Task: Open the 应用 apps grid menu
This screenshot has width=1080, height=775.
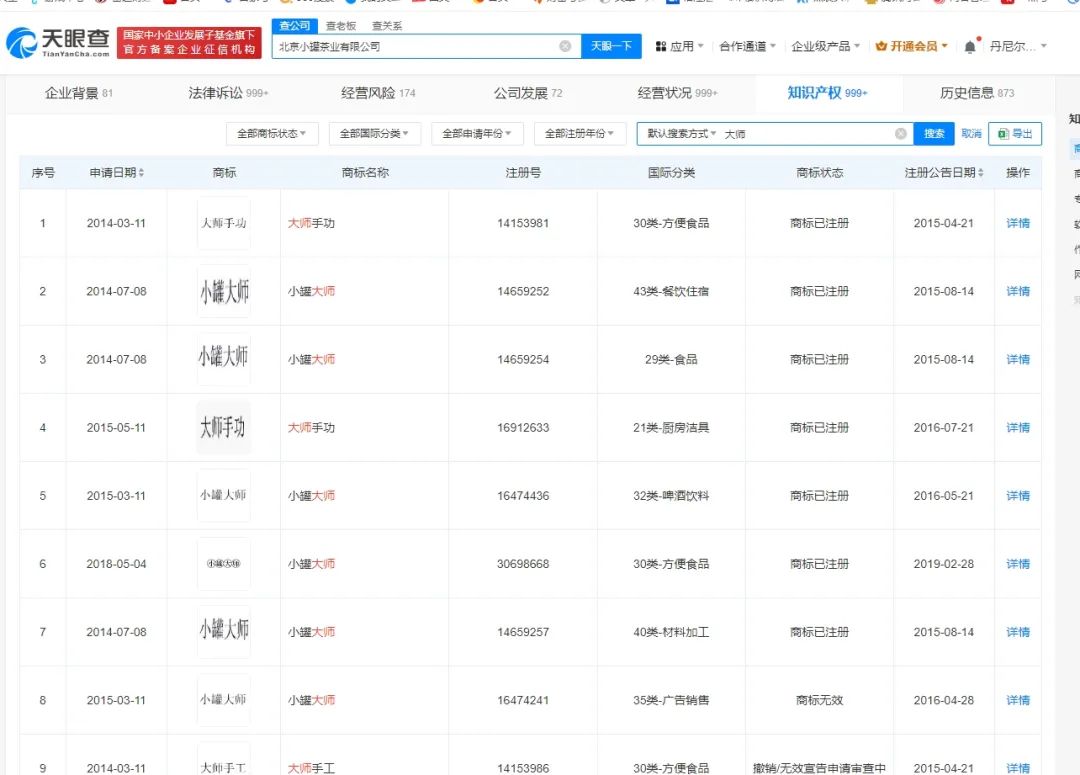Action: [680, 46]
